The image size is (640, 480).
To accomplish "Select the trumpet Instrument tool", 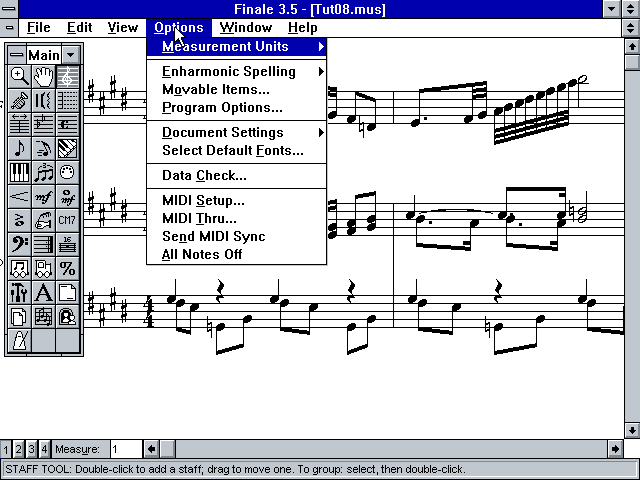I will pyautogui.click(x=19, y=100).
